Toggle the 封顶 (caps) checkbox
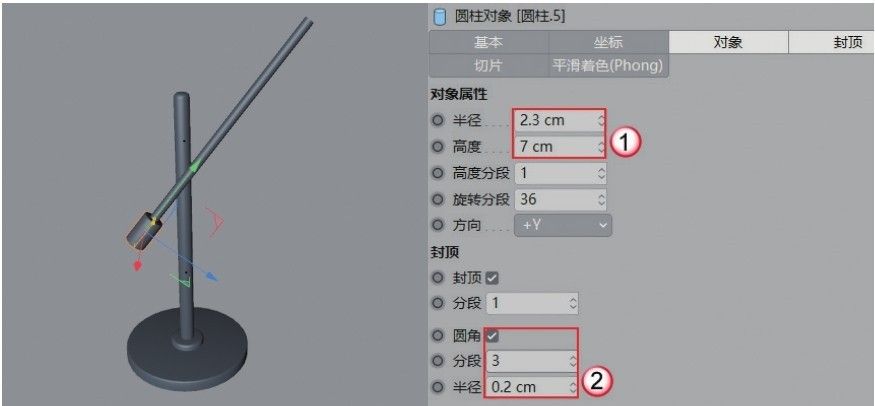 492,277
